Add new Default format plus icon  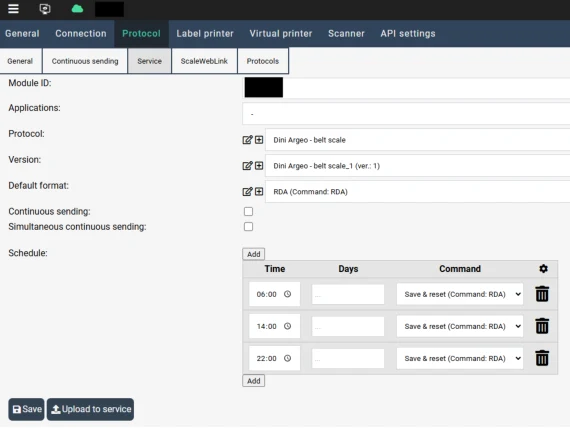pos(259,192)
